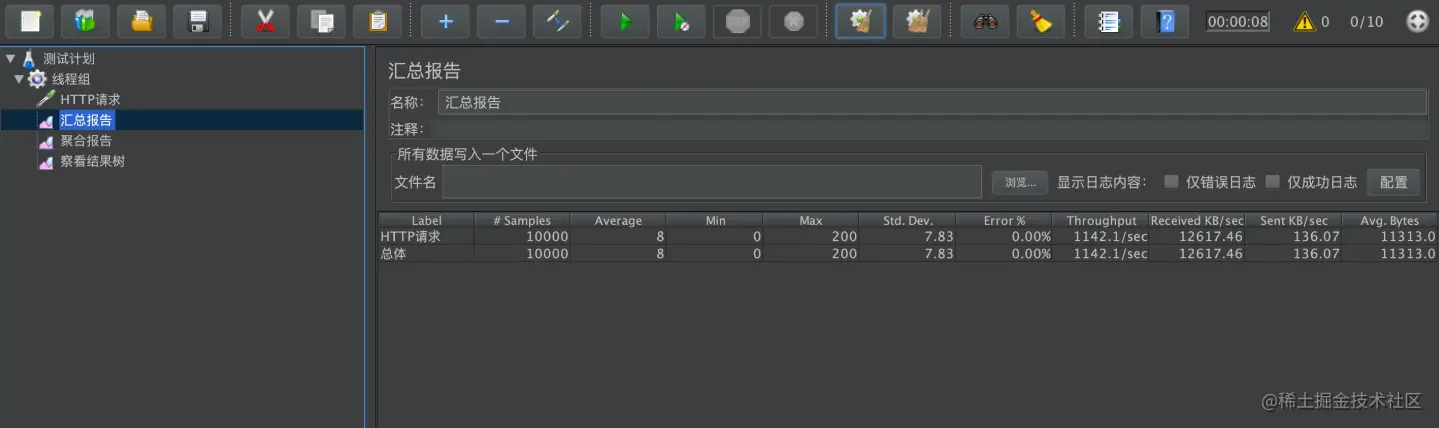Start the test with green play icon

coord(625,21)
